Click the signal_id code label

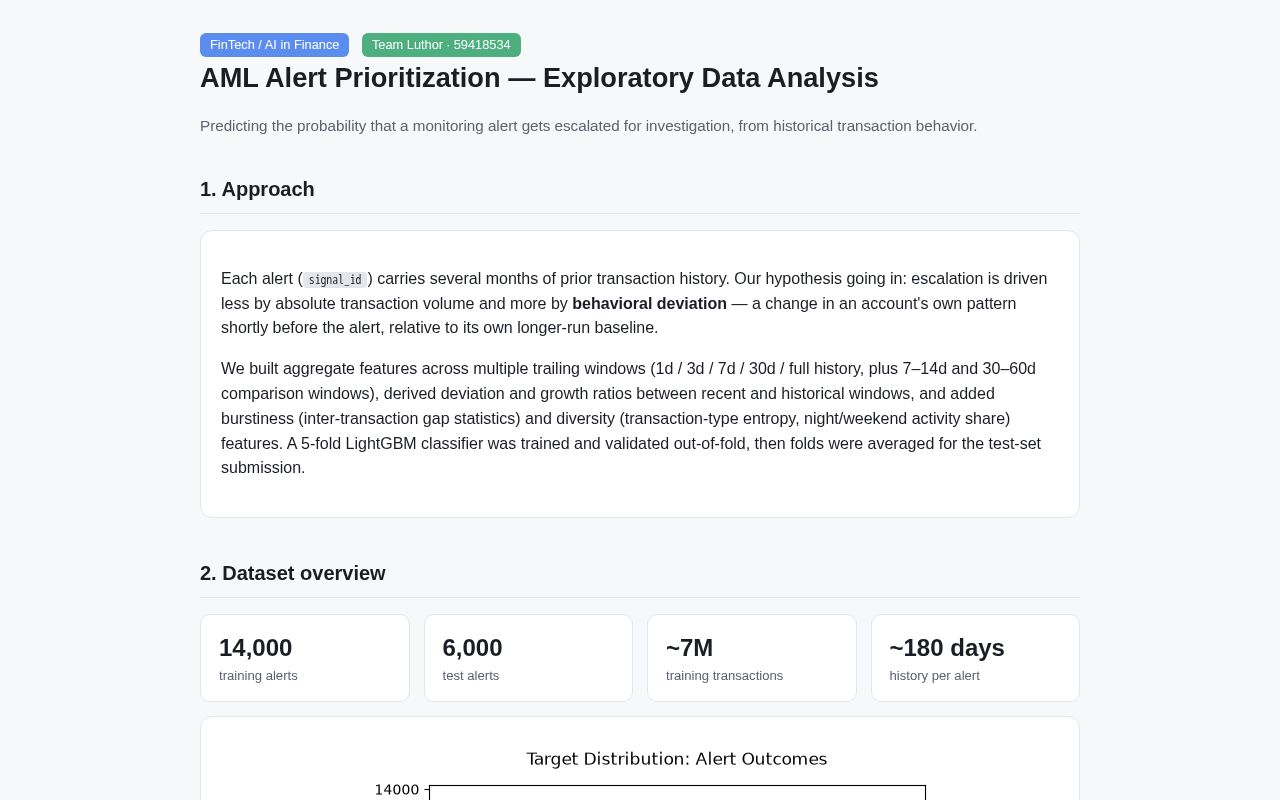[335, 280]
